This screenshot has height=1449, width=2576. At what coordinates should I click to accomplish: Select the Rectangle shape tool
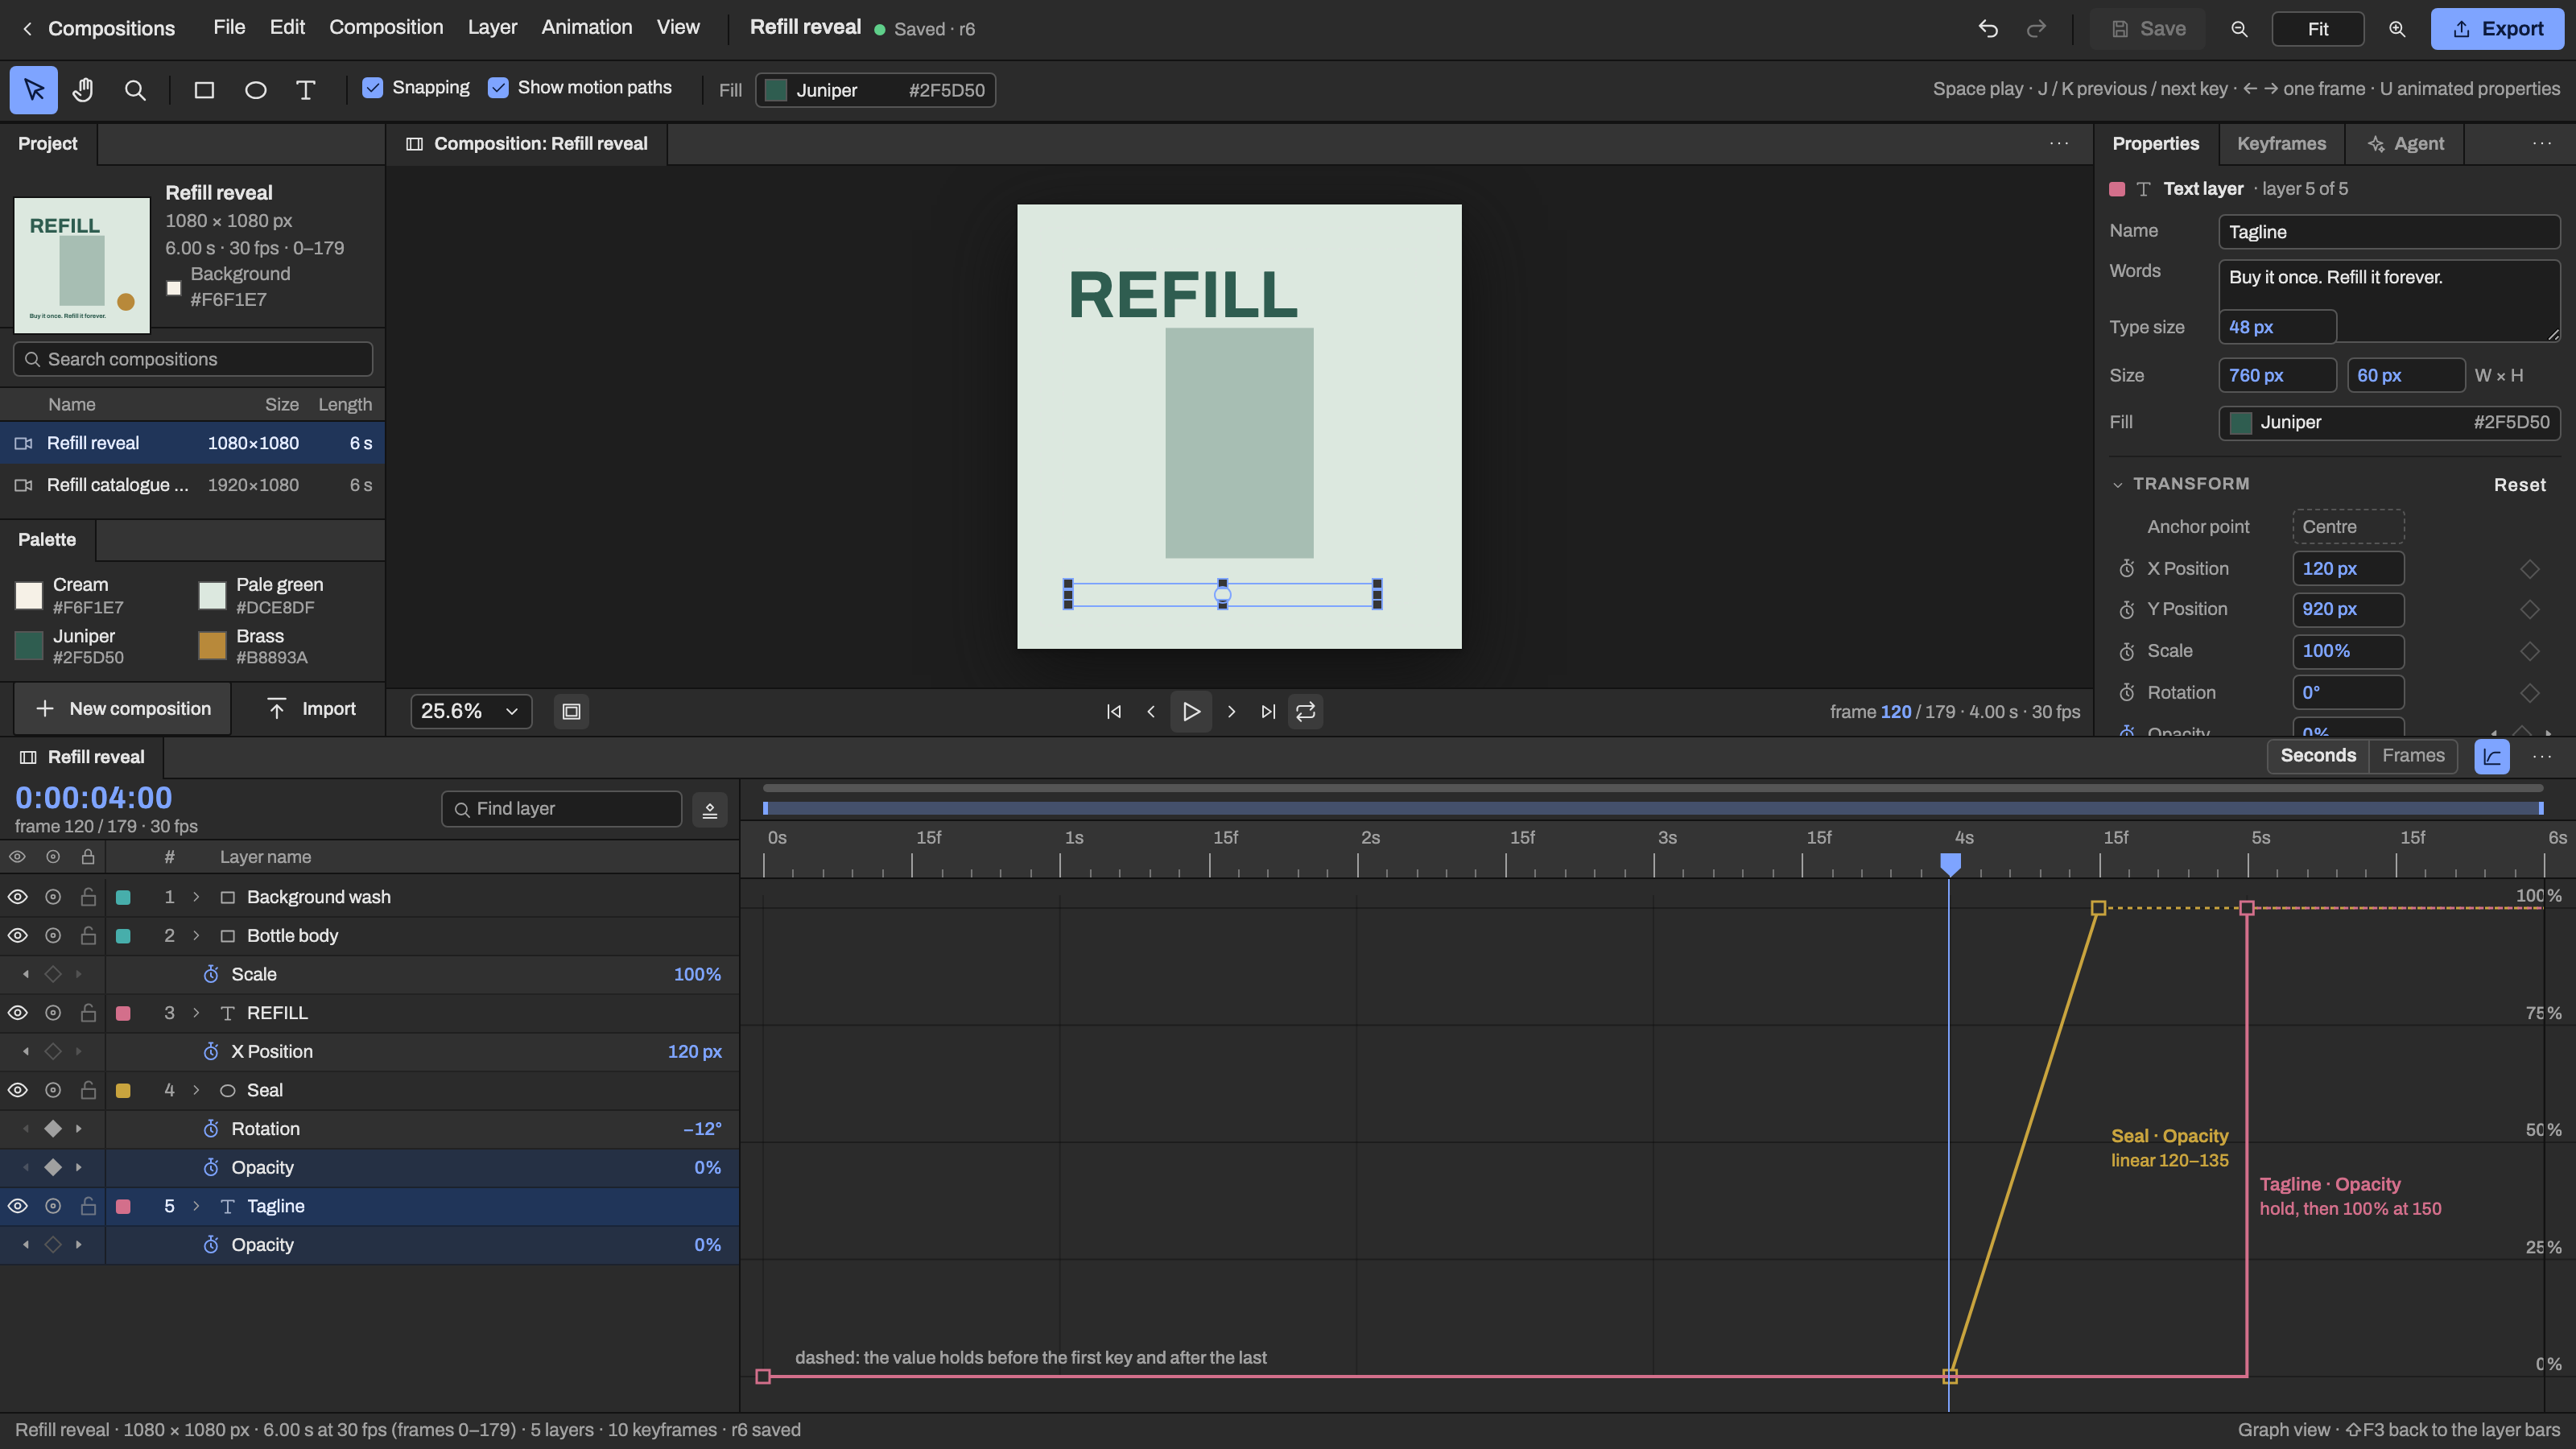point(204,90)
